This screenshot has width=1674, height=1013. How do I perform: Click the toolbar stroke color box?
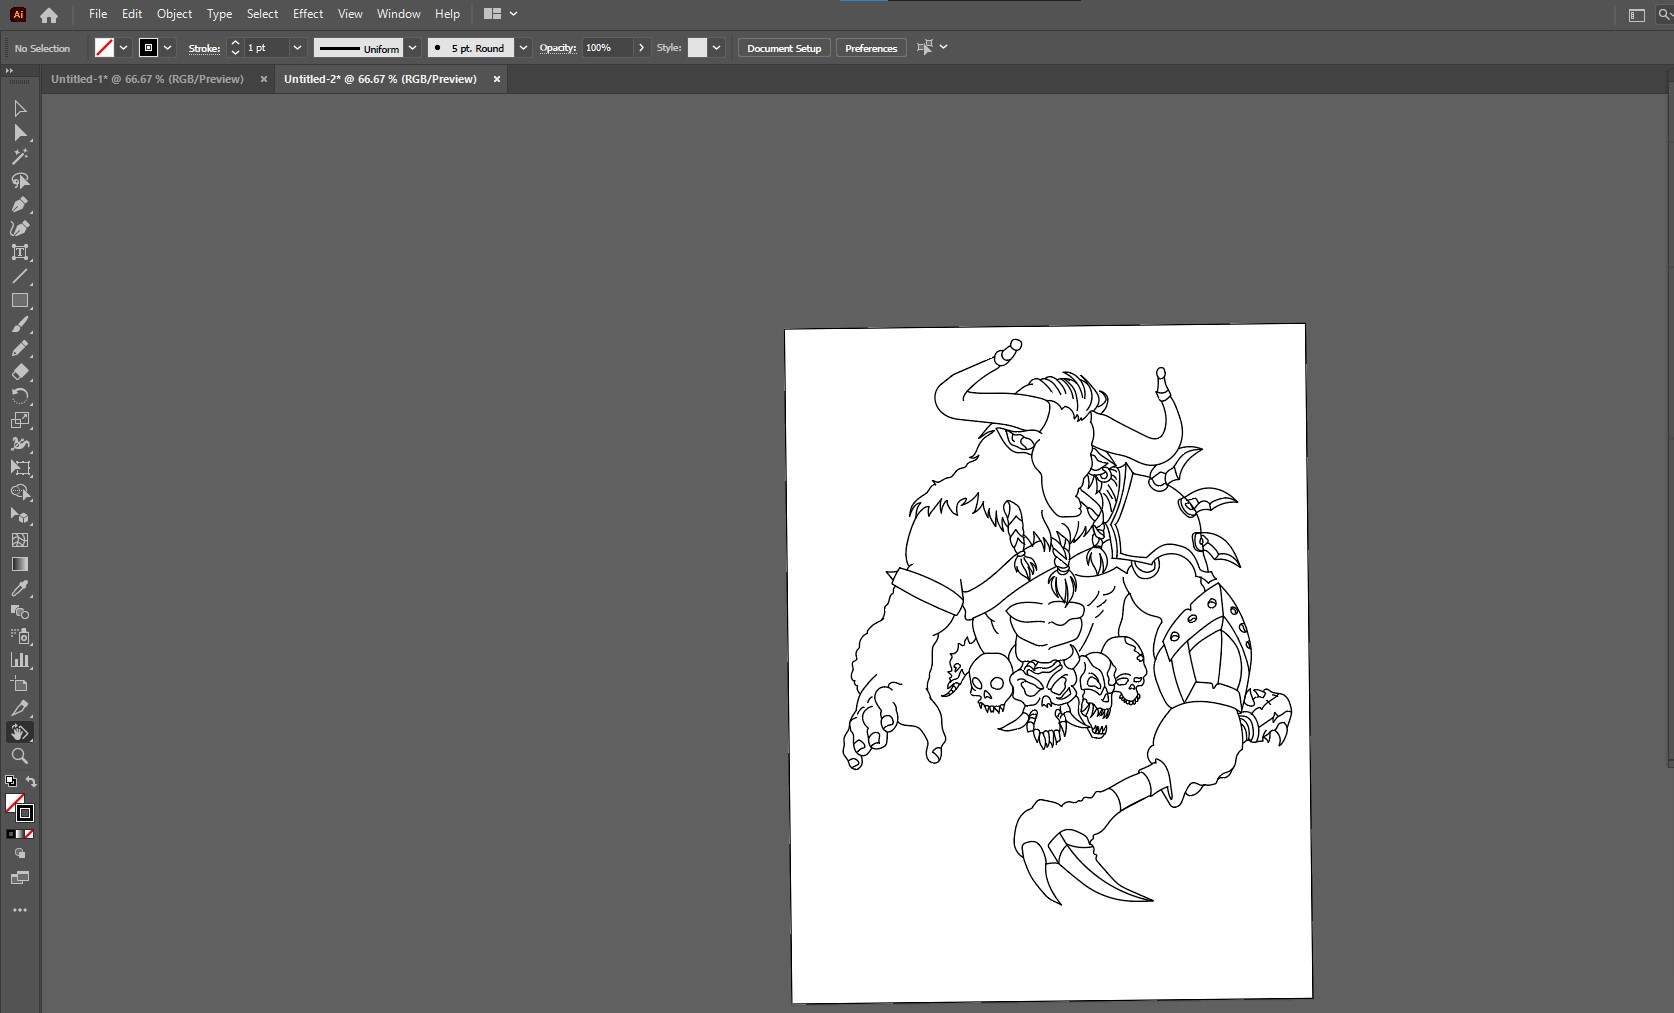click(25, 813)
